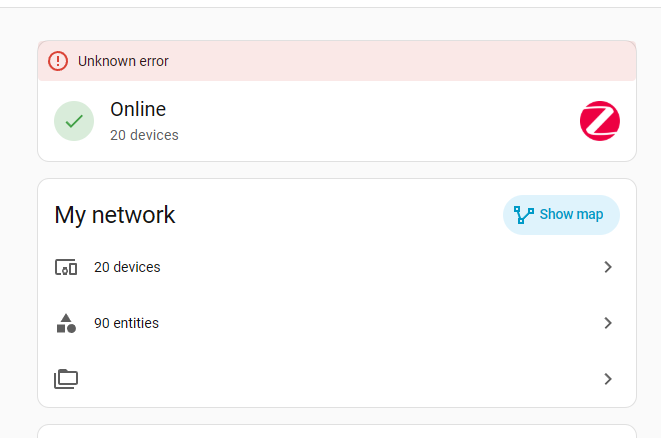
Task: Click the shapes icon beside 90 entities
Action: coord(66,323)
